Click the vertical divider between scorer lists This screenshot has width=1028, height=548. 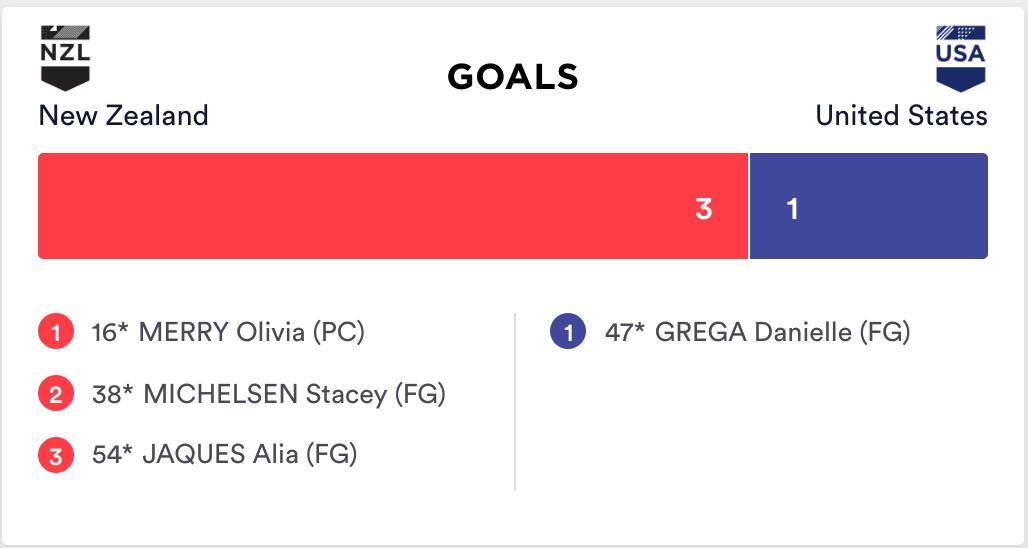515,401
